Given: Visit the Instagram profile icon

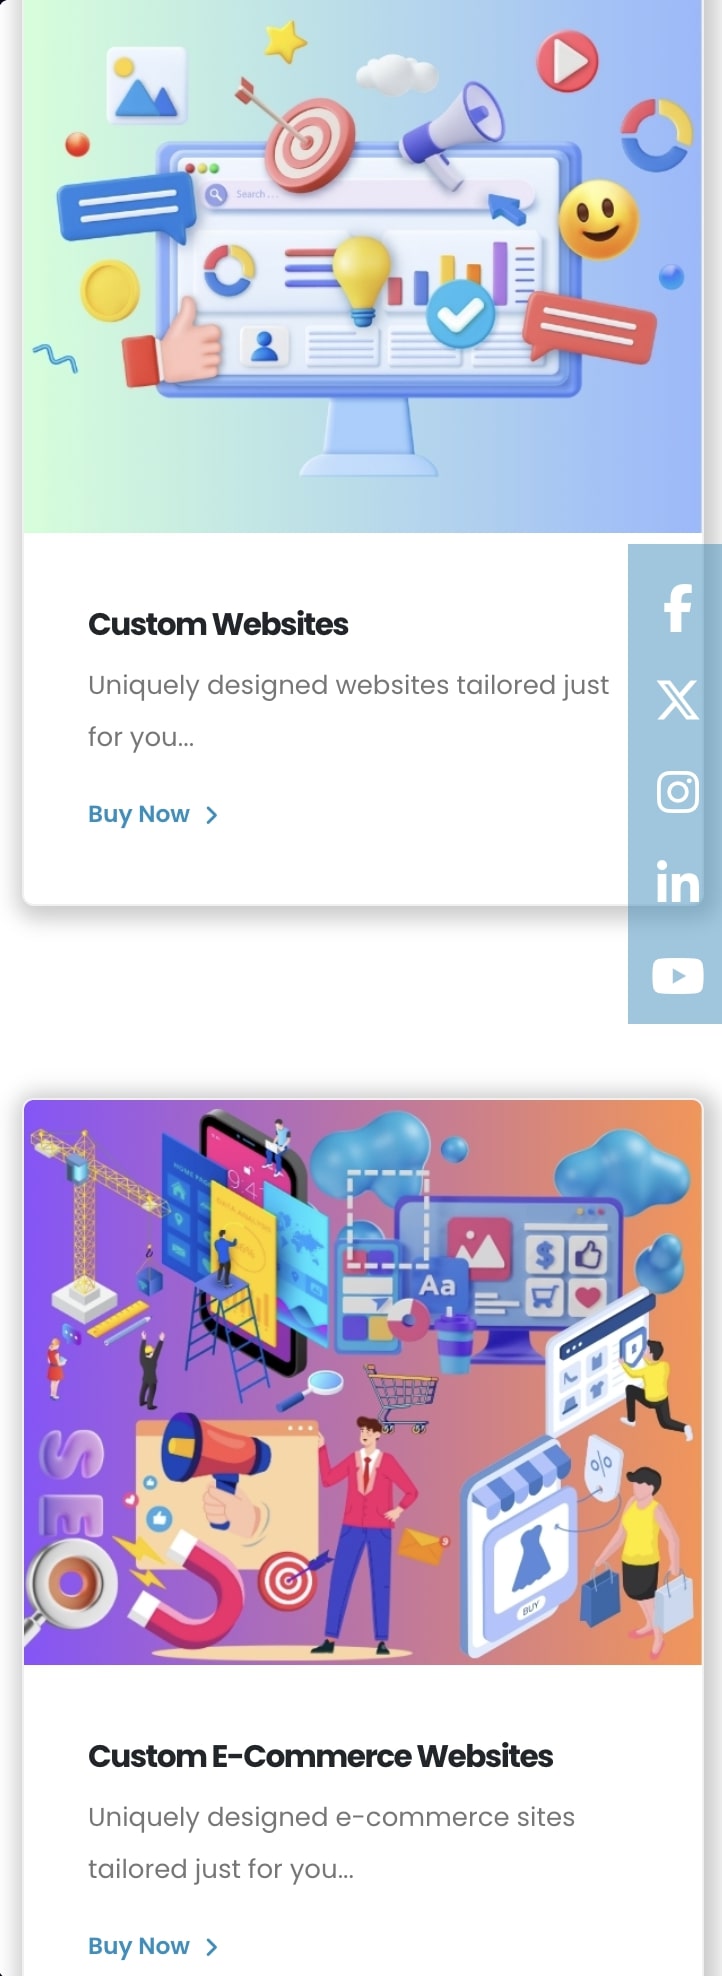Looking at the screenshot, I should pos(677,792).
